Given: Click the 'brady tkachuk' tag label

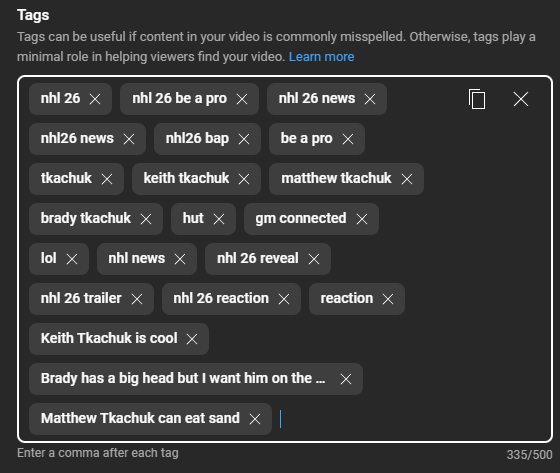Looking at the screenshot, I should pyautogui.click(x=86, y=219).
